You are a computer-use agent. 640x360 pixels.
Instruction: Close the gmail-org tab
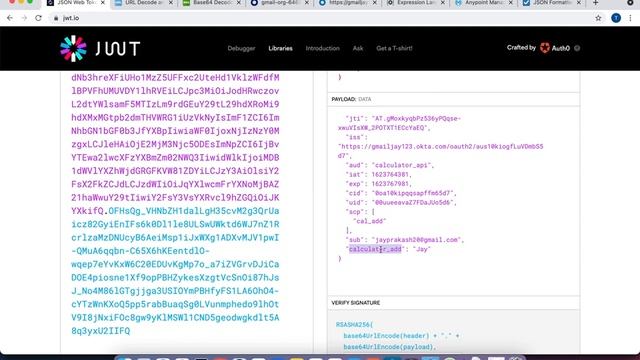point(307,3)
